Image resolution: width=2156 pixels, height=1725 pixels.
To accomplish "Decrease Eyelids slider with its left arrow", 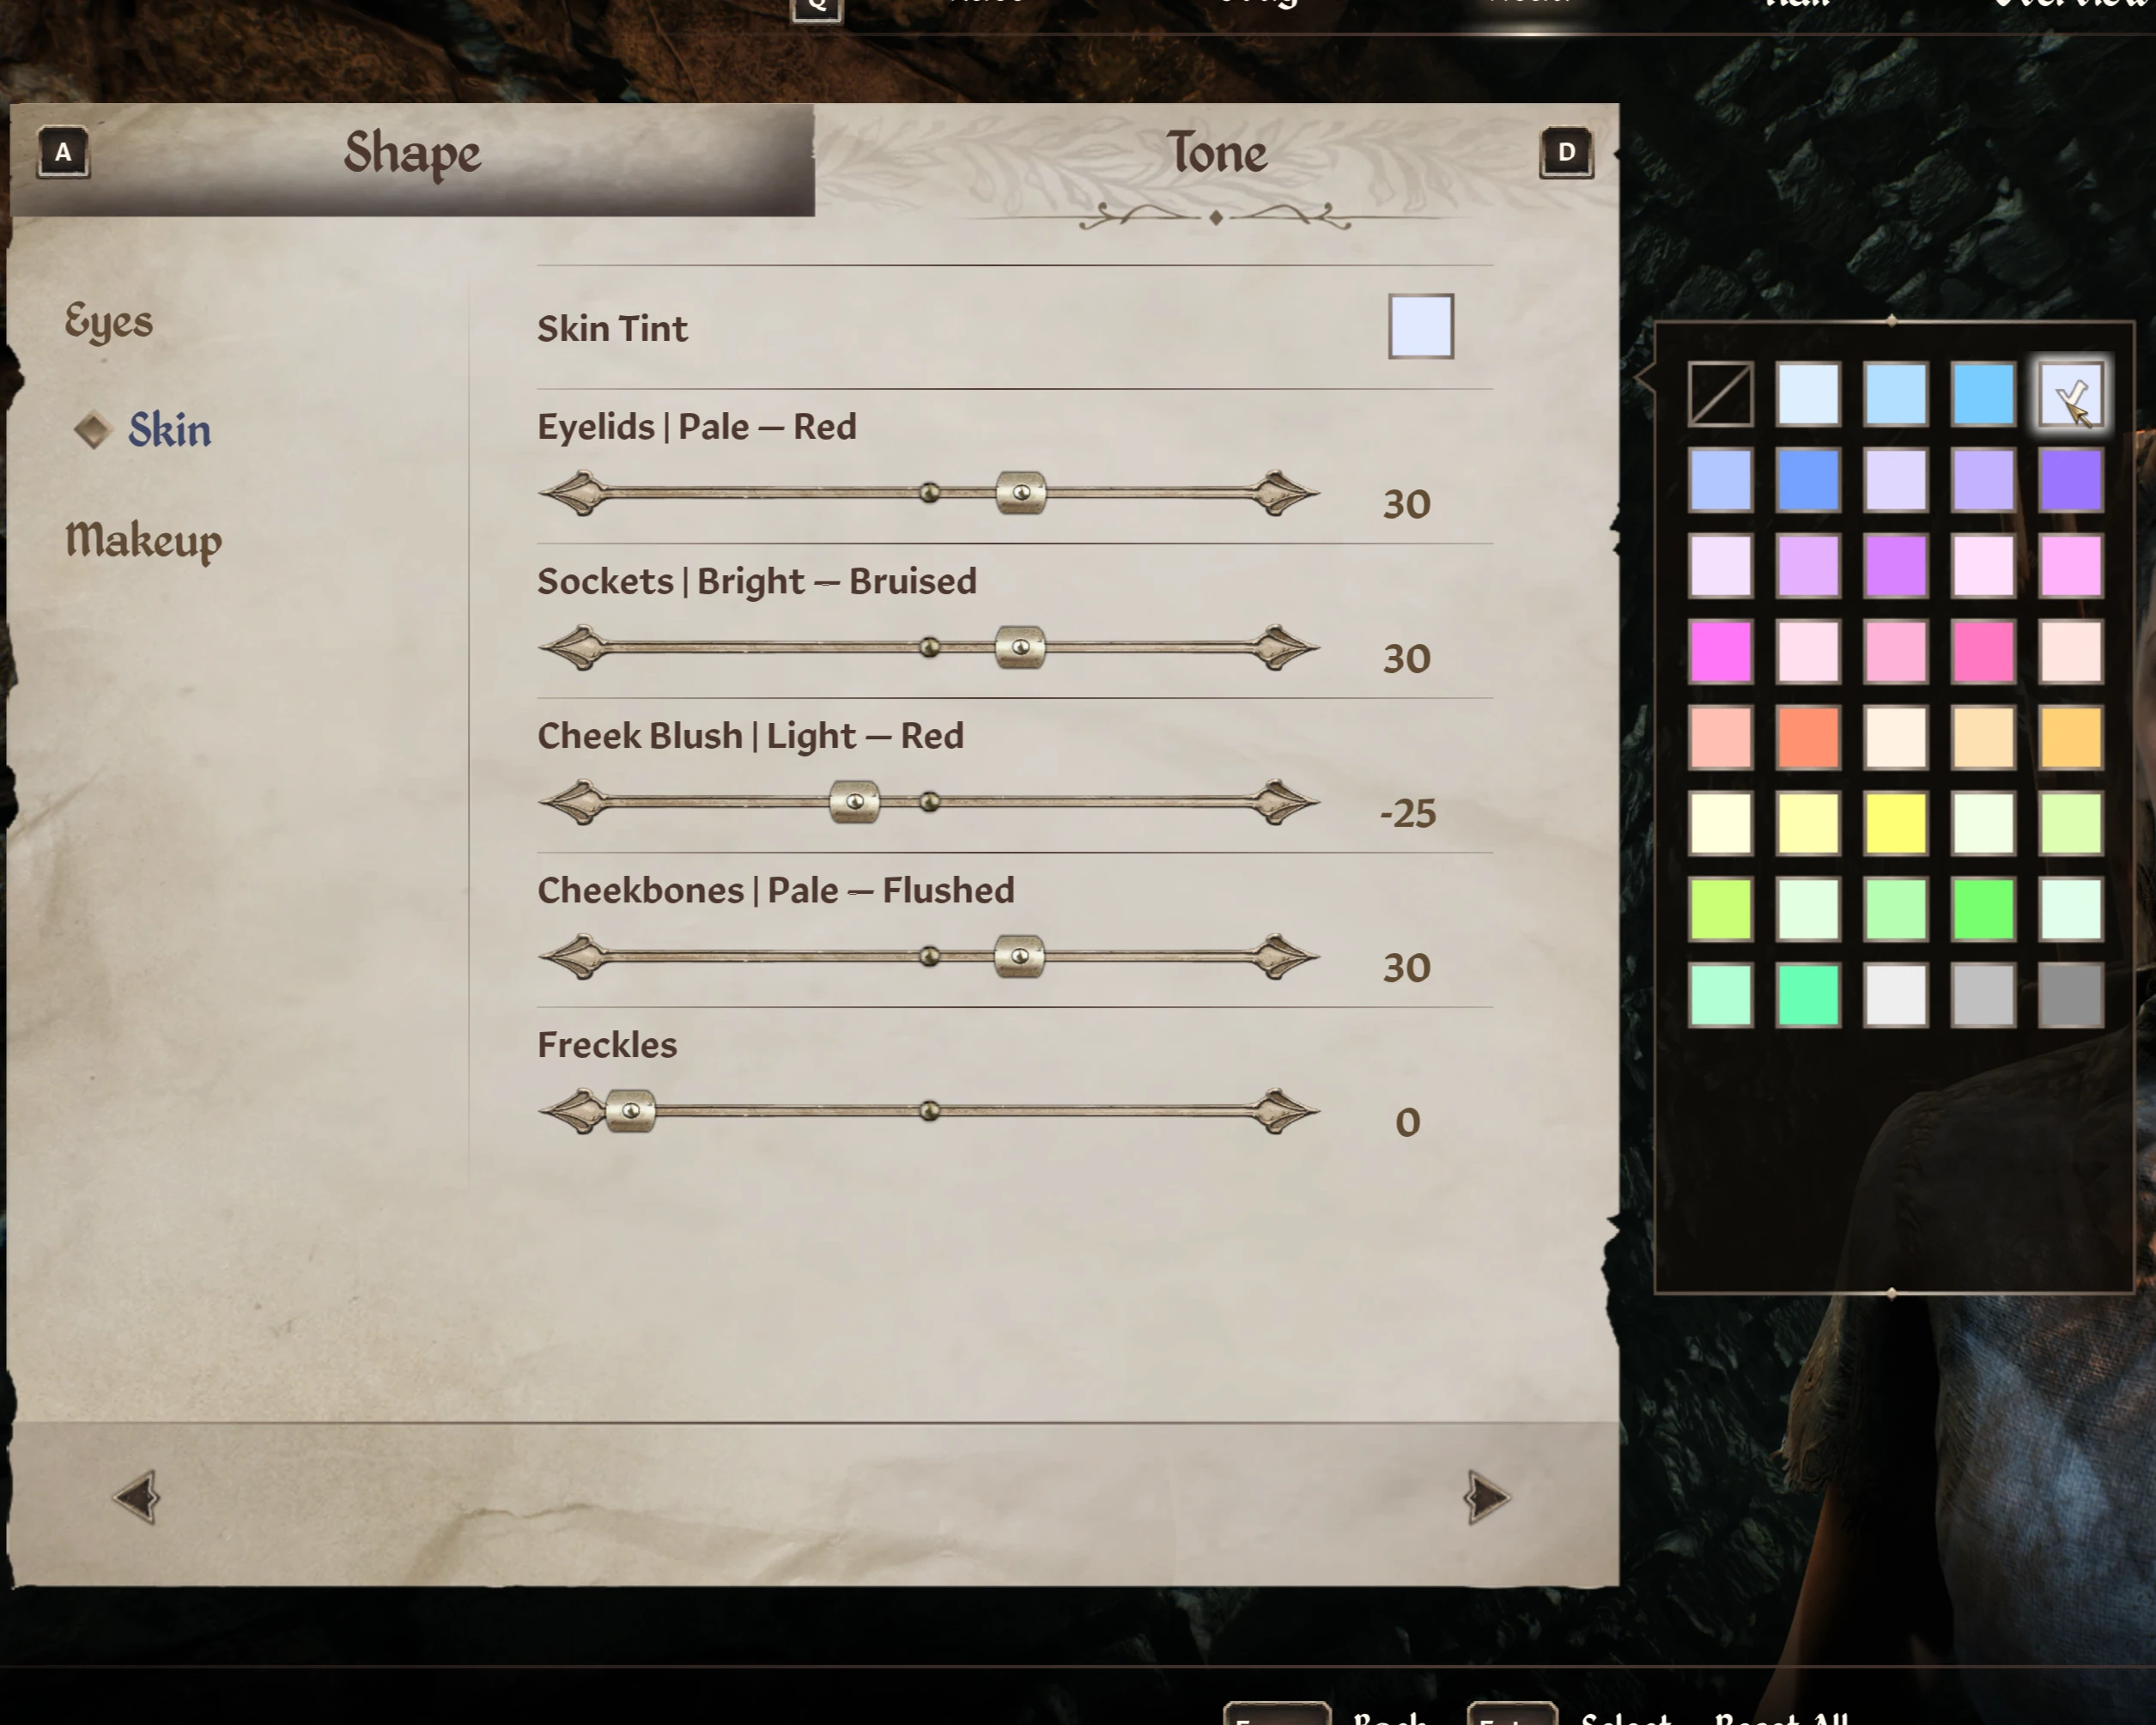I will coord(573,493).
